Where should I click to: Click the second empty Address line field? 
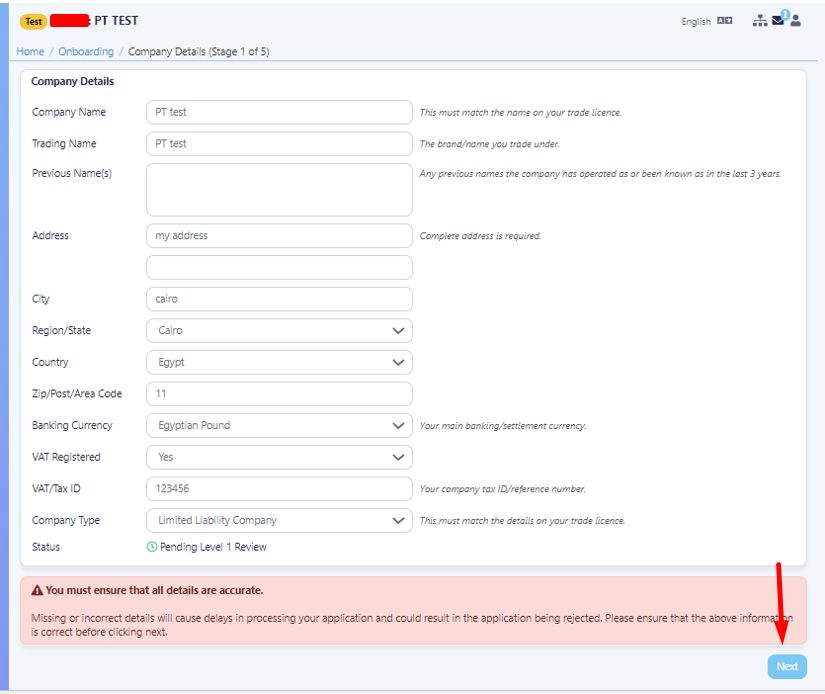coord(279,267)
